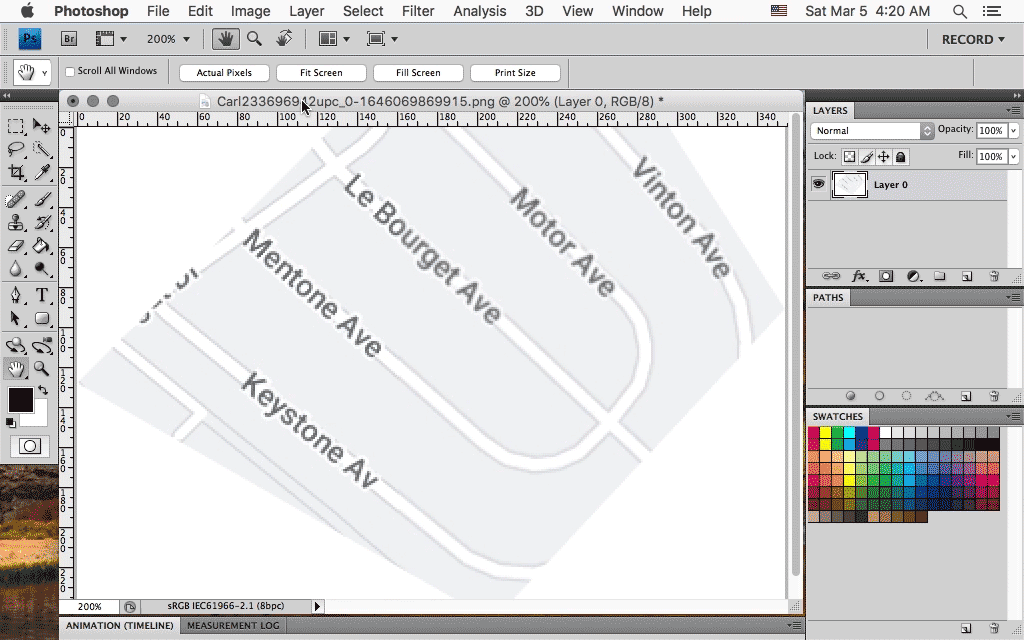This screenshot has height=640, width=1024.
Task: Open the Opacity slider dropdown arrow
Action: pos(1014,131)
